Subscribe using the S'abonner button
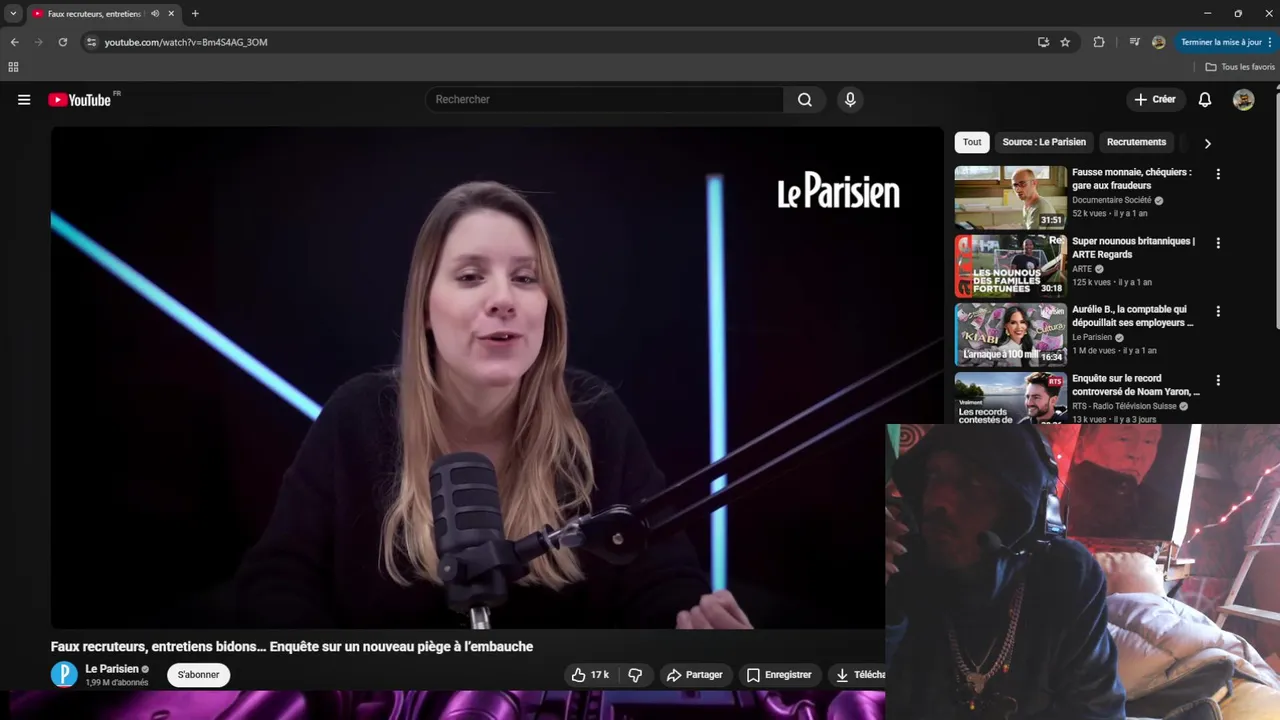This screenshot has height=720, width=1280. pos(198,675)
